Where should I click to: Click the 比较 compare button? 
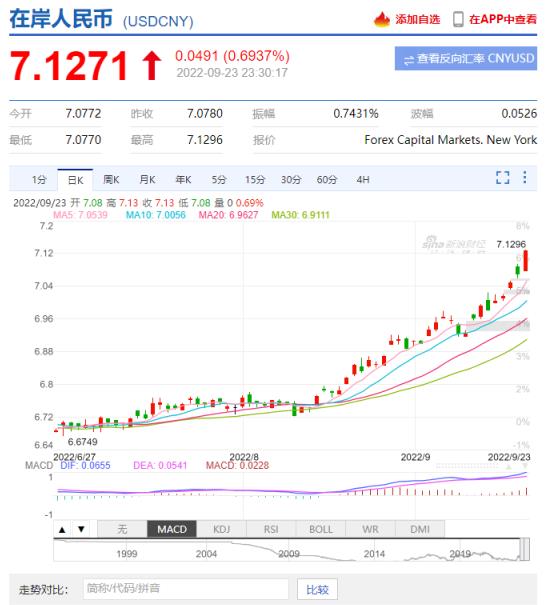(x=317, y=589)
